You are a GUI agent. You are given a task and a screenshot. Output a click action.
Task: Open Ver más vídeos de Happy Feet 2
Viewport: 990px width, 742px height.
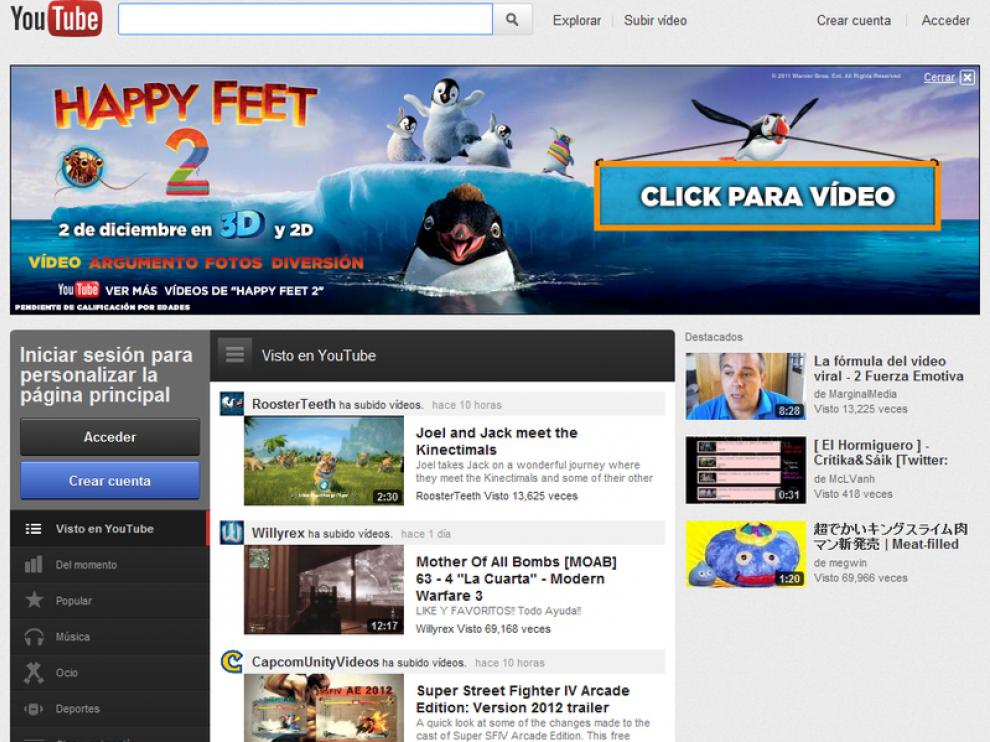[190, 290]
